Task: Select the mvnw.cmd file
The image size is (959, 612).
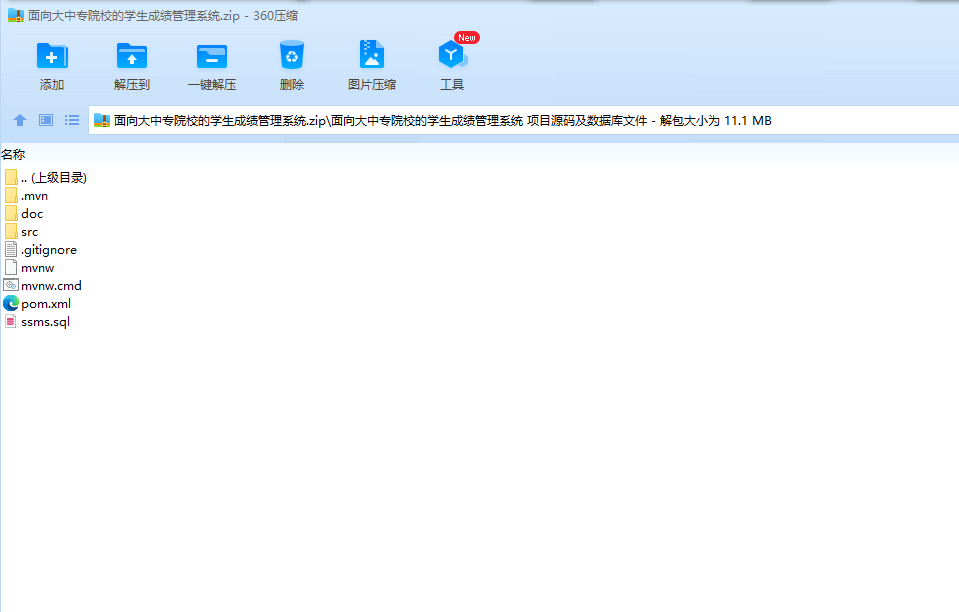Action: (x=43, y=286)
